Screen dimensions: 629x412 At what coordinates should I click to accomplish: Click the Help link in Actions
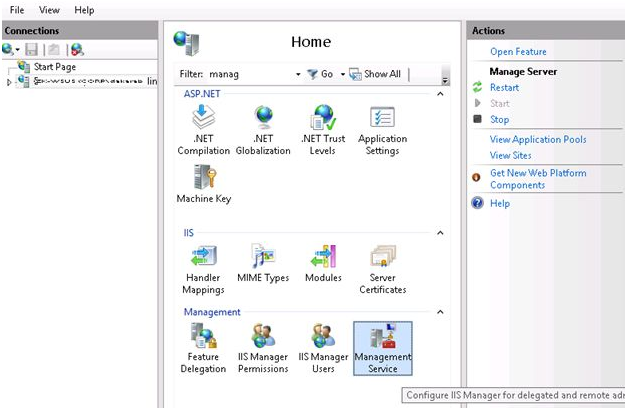500,203
